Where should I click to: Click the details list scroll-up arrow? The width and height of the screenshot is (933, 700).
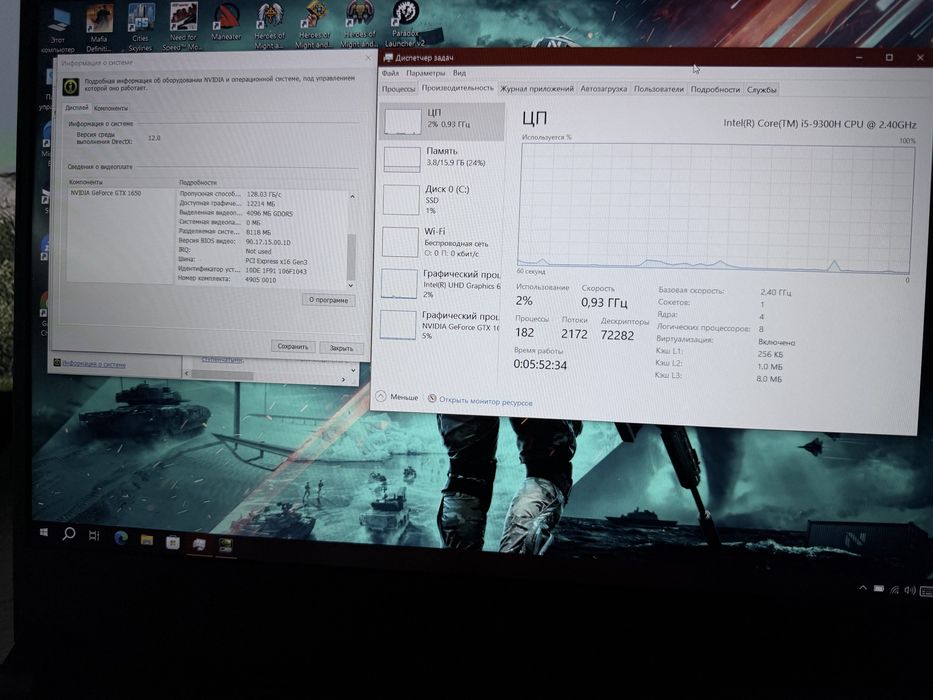tap(352, 196)
